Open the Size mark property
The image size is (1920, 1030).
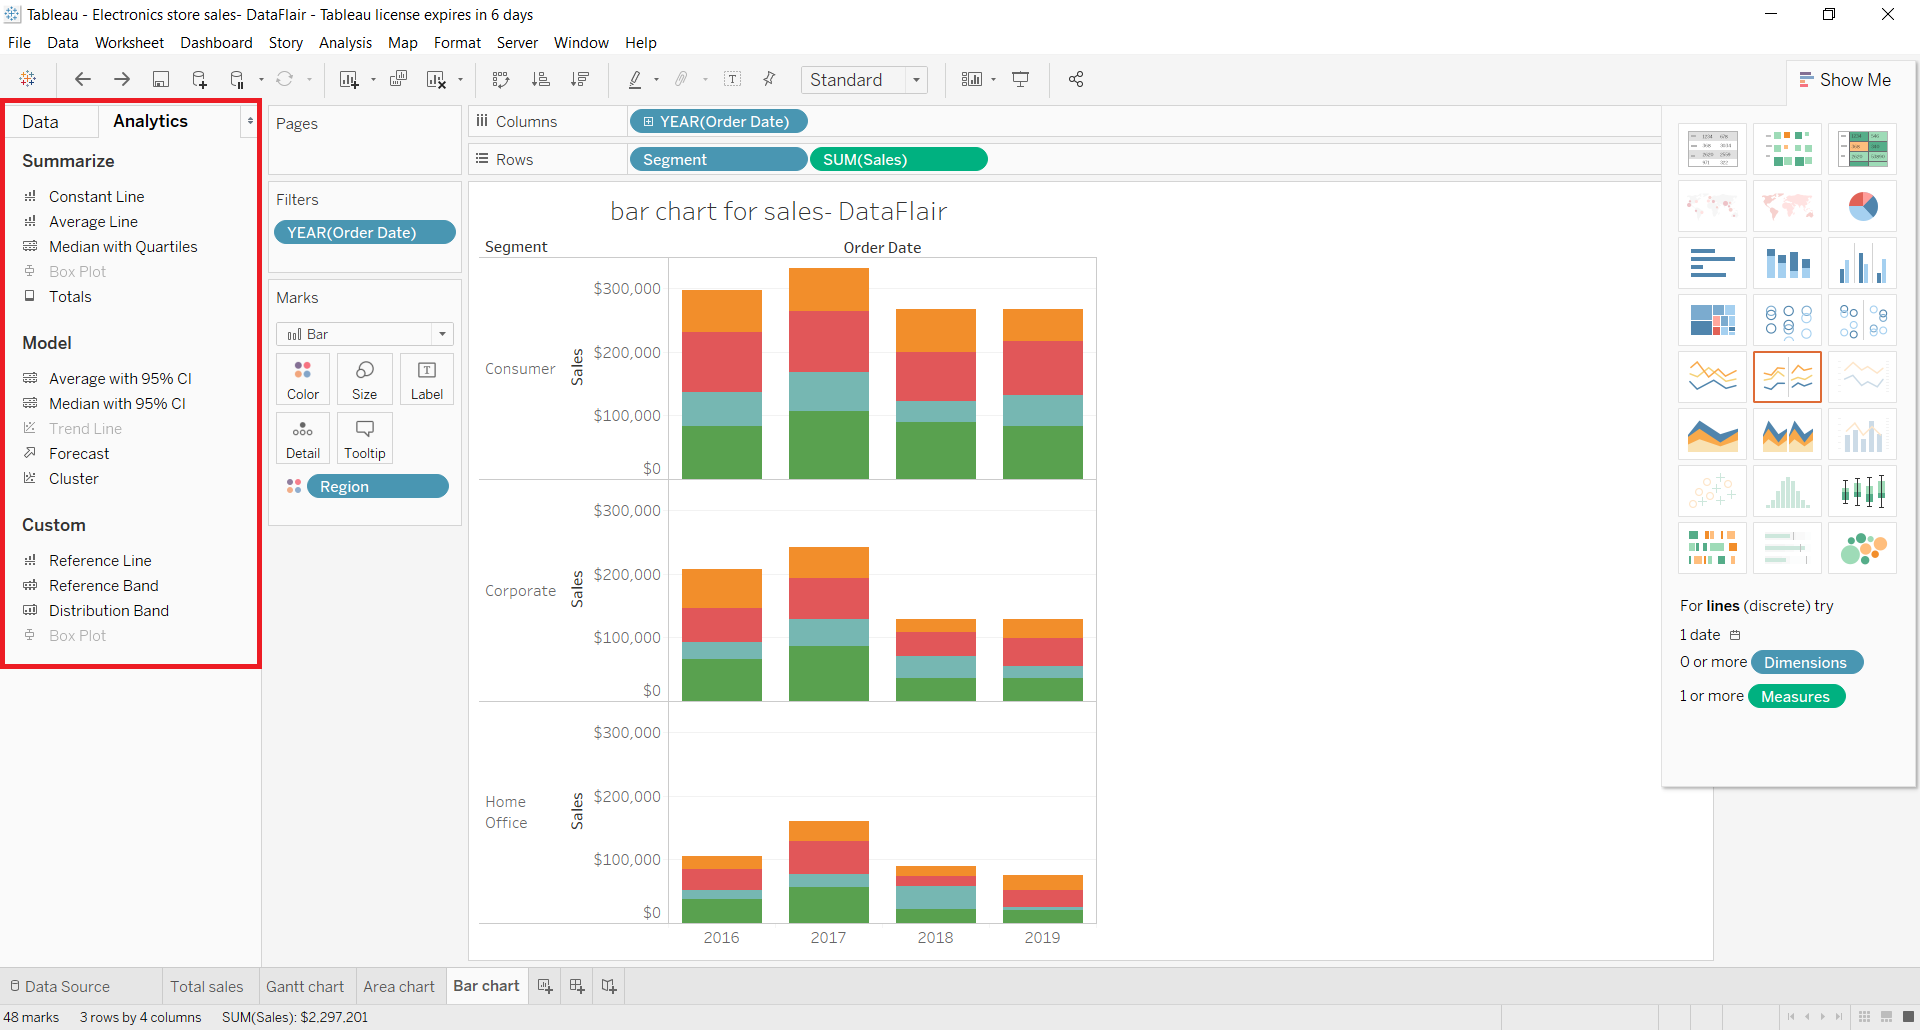point(365,380)
